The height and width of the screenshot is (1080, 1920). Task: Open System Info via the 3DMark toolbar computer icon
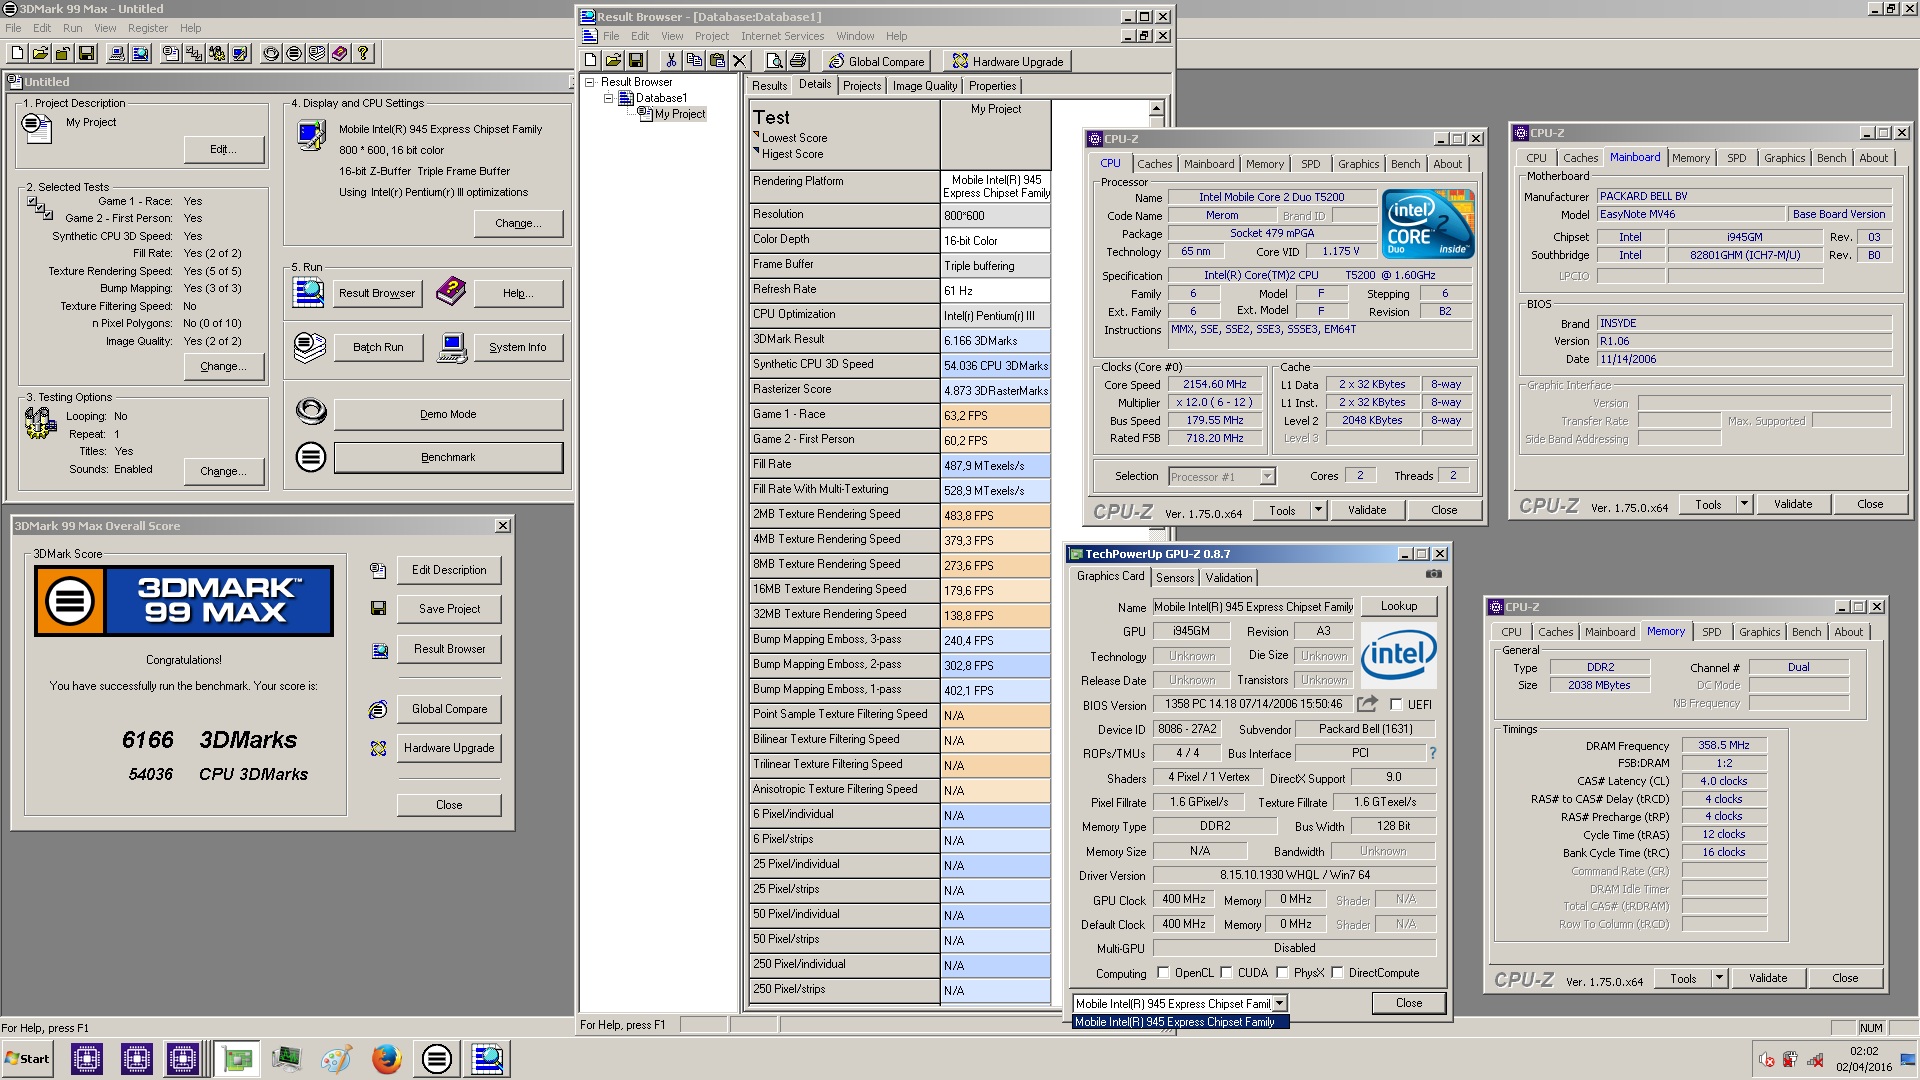[117, 53]
